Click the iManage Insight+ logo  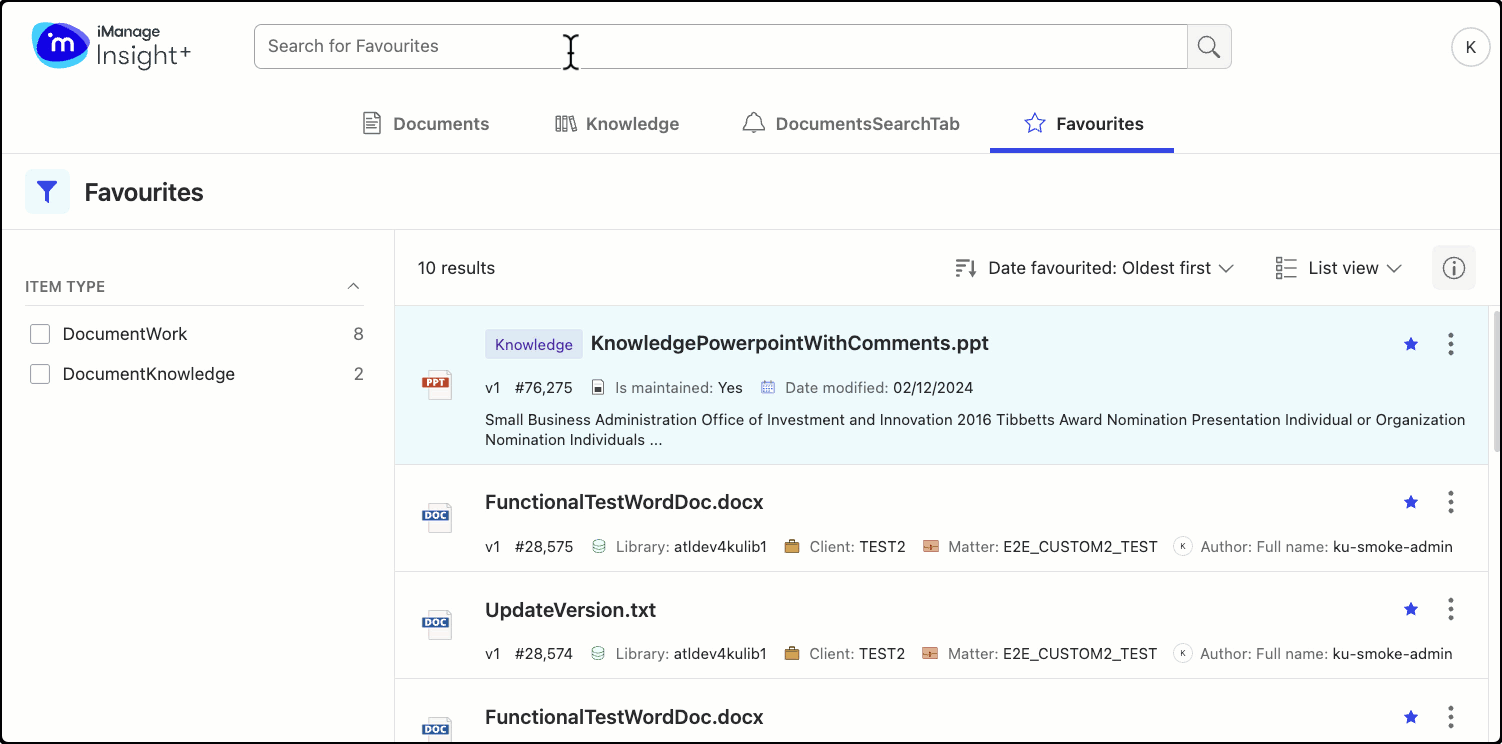[111, 46]
